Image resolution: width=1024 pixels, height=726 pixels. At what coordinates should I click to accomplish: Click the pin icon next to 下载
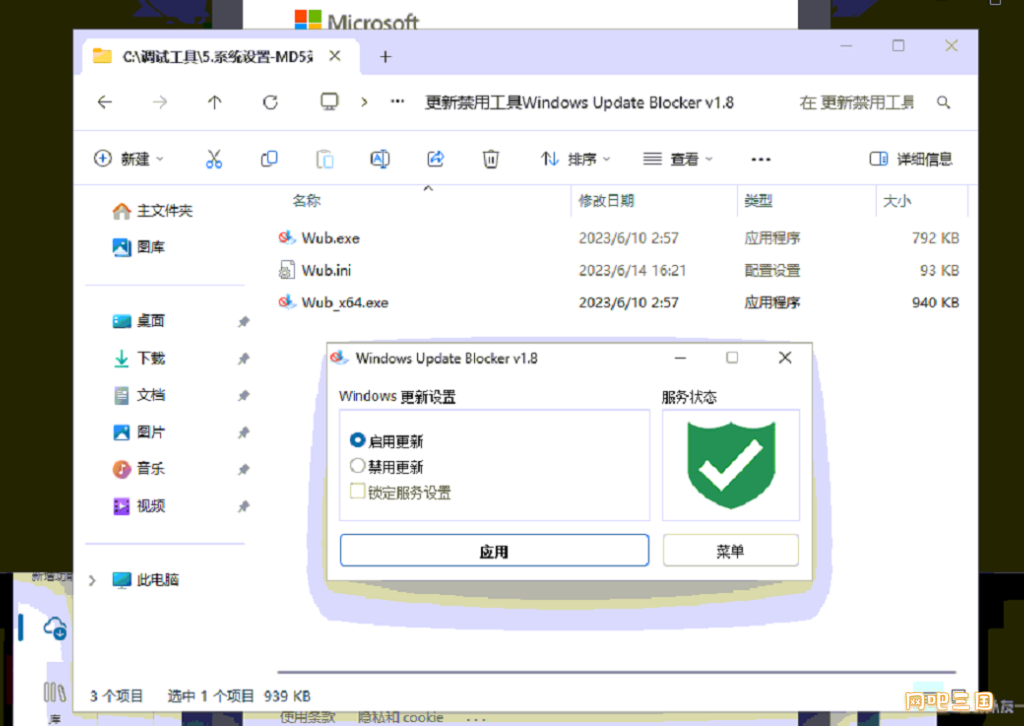[x=244, y=358]
